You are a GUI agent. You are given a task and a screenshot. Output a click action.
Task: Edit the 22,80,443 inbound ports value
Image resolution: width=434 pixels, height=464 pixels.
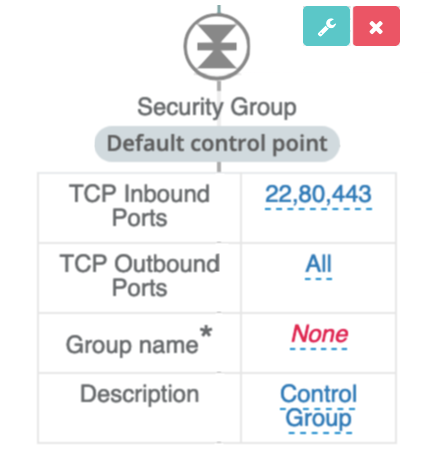tap(318, 194)
